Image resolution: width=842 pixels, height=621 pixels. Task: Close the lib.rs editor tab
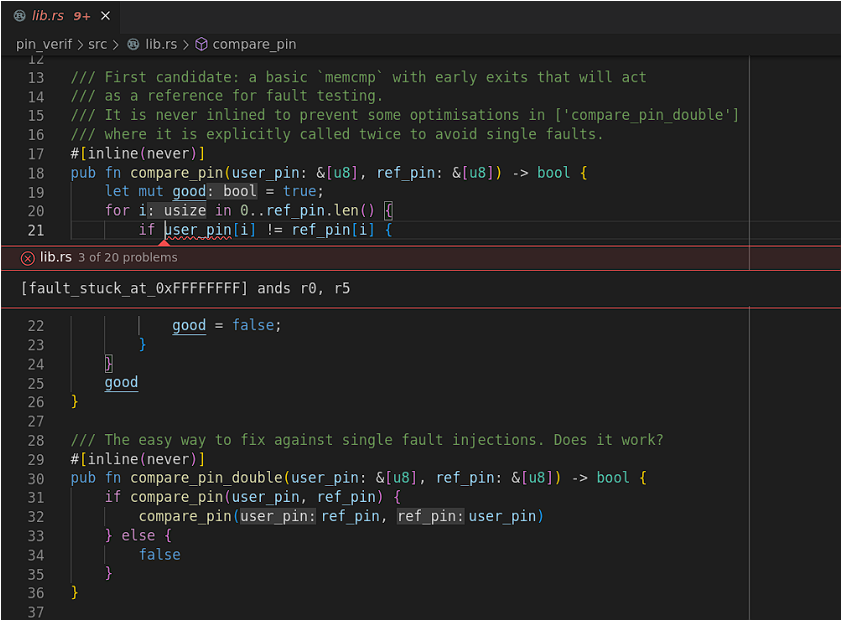pyautogui.click(x=106, y=16)
